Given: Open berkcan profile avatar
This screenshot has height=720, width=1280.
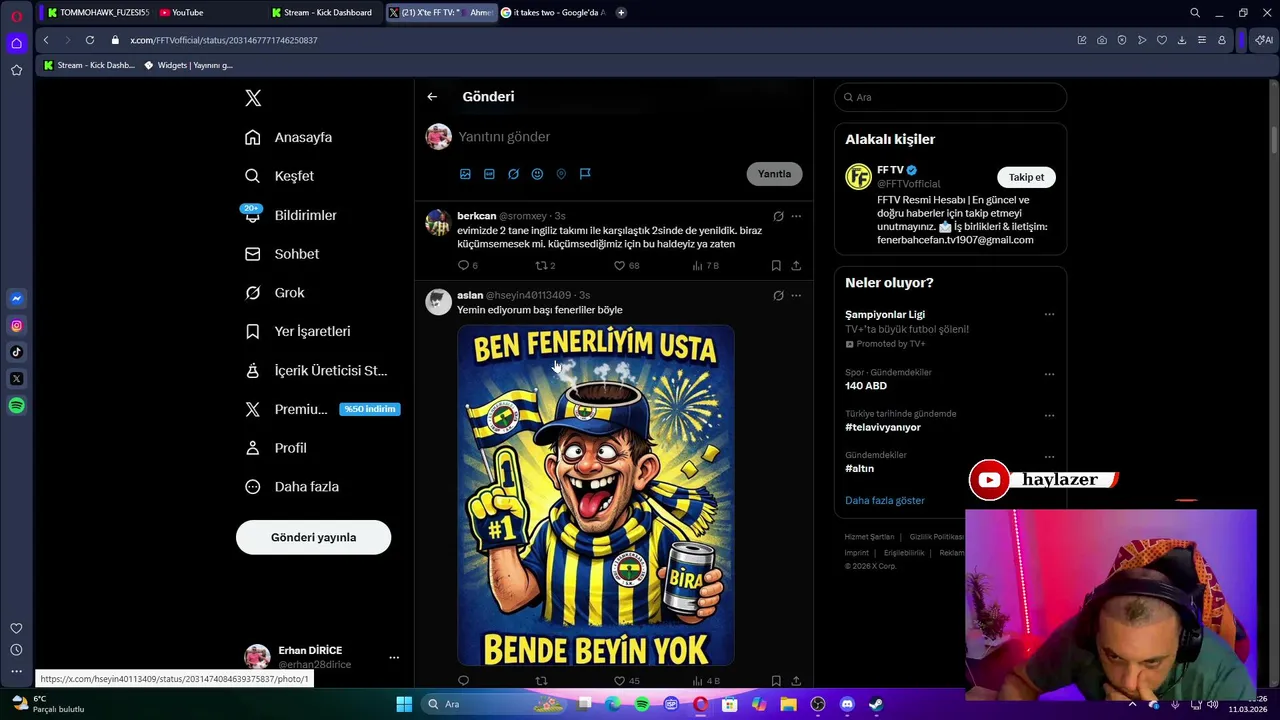Looking at the screenshot, I should tap(438, 222).
